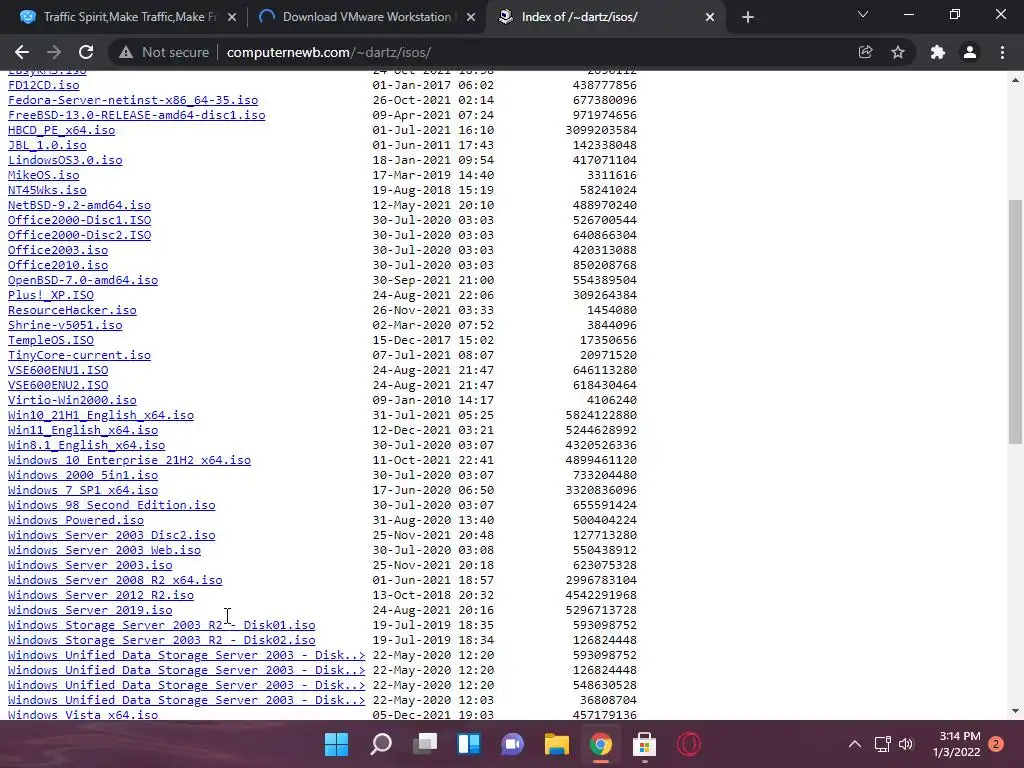Image resolution: width=1024 pixels, height=768 pixels.
Task: Click the Not secure warning icon
Action: [125, 52]
